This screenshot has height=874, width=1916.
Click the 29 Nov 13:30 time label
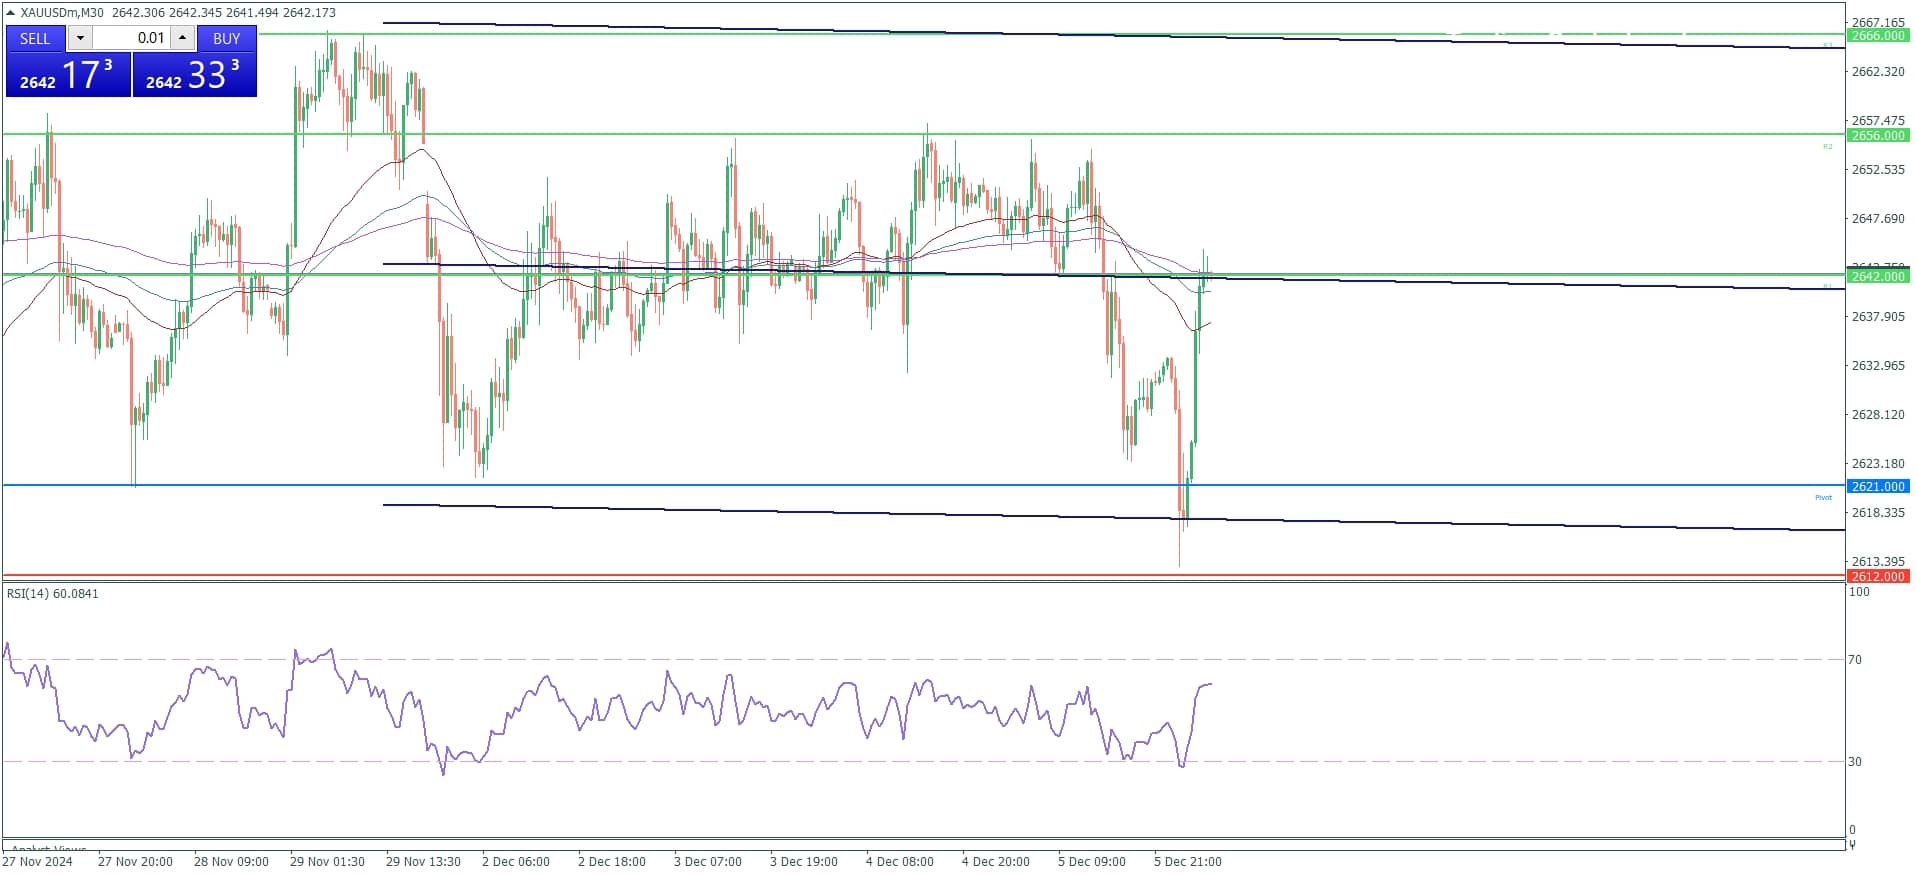[x=423, y=861]
